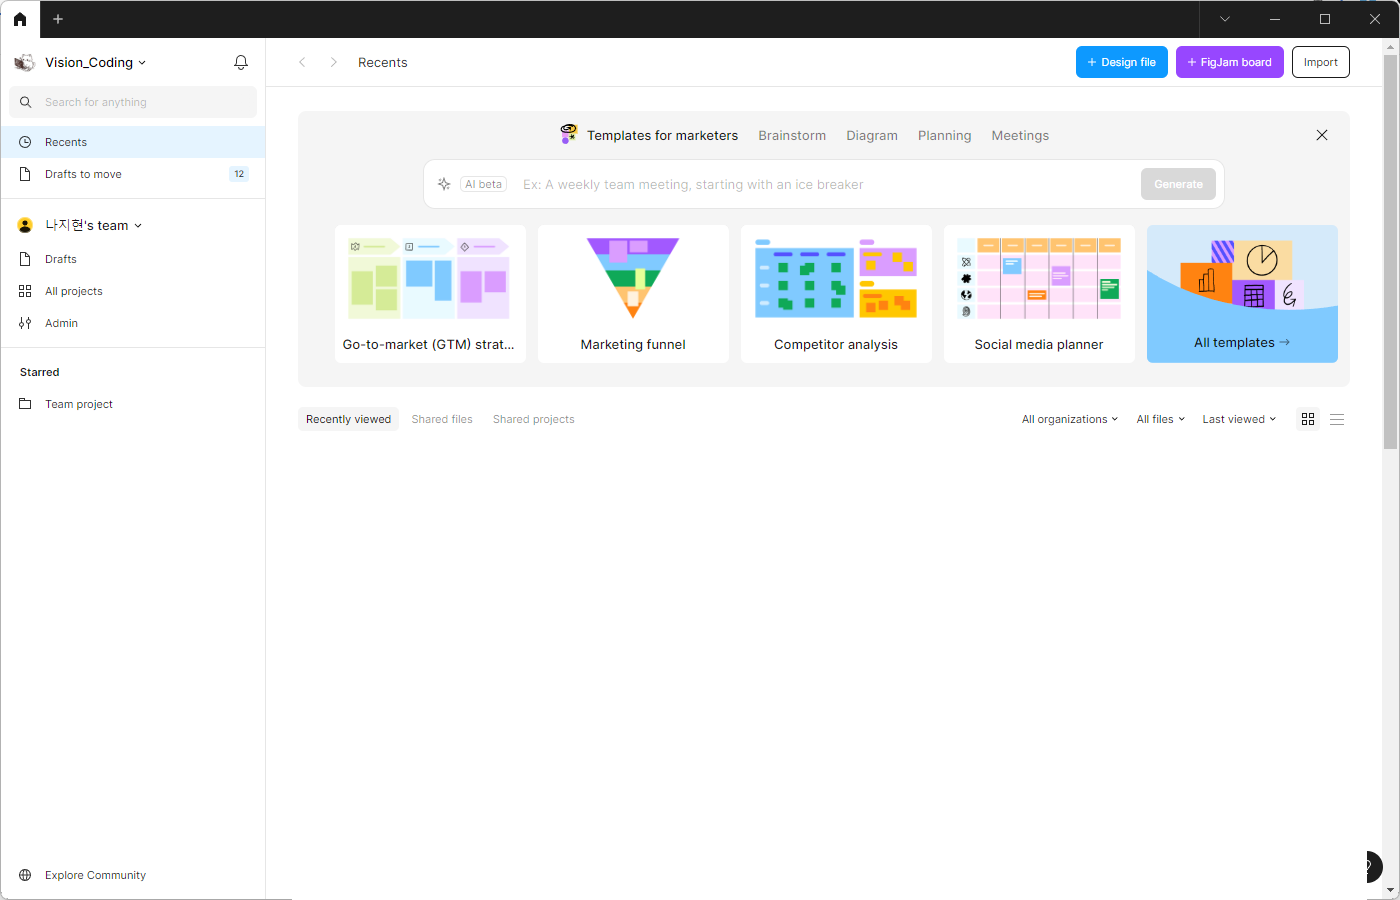Viewport: 1400px width, 900px height.
Task: Click the Team project folder icon
Action: pyautogui.click(x=25, y=404)
